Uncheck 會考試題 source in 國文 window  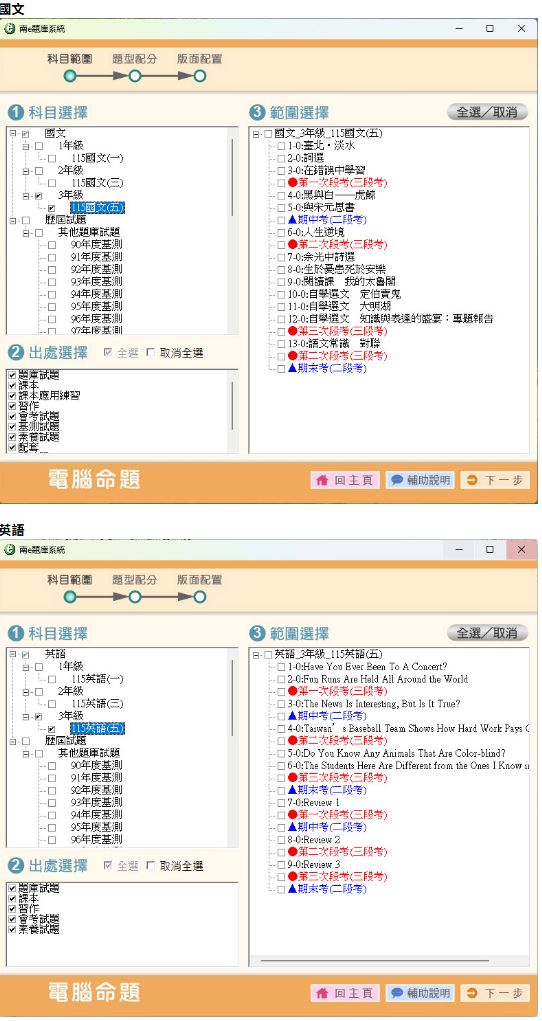tap(12, 416)
